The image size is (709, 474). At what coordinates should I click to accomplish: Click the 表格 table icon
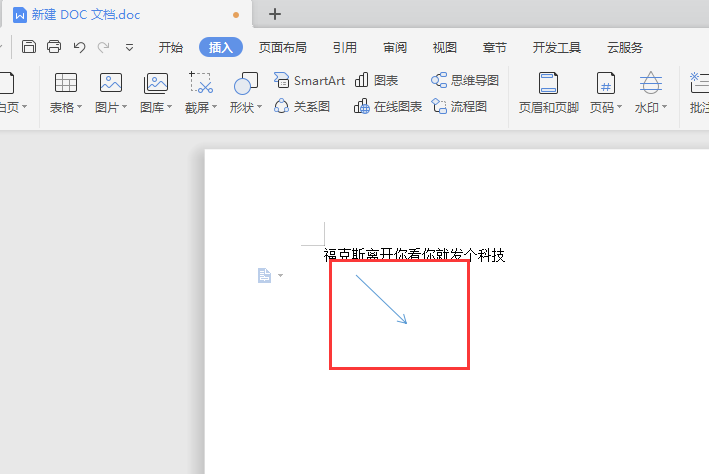pyautogui.click(x=66, y=83)
